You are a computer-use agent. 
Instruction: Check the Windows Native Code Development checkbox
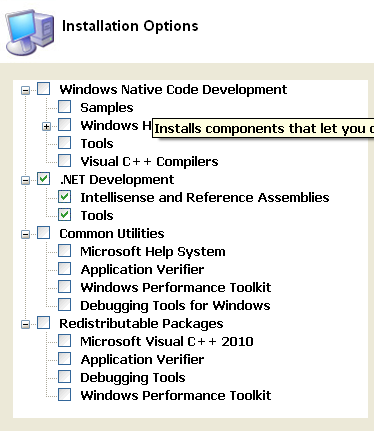[43, 89]
